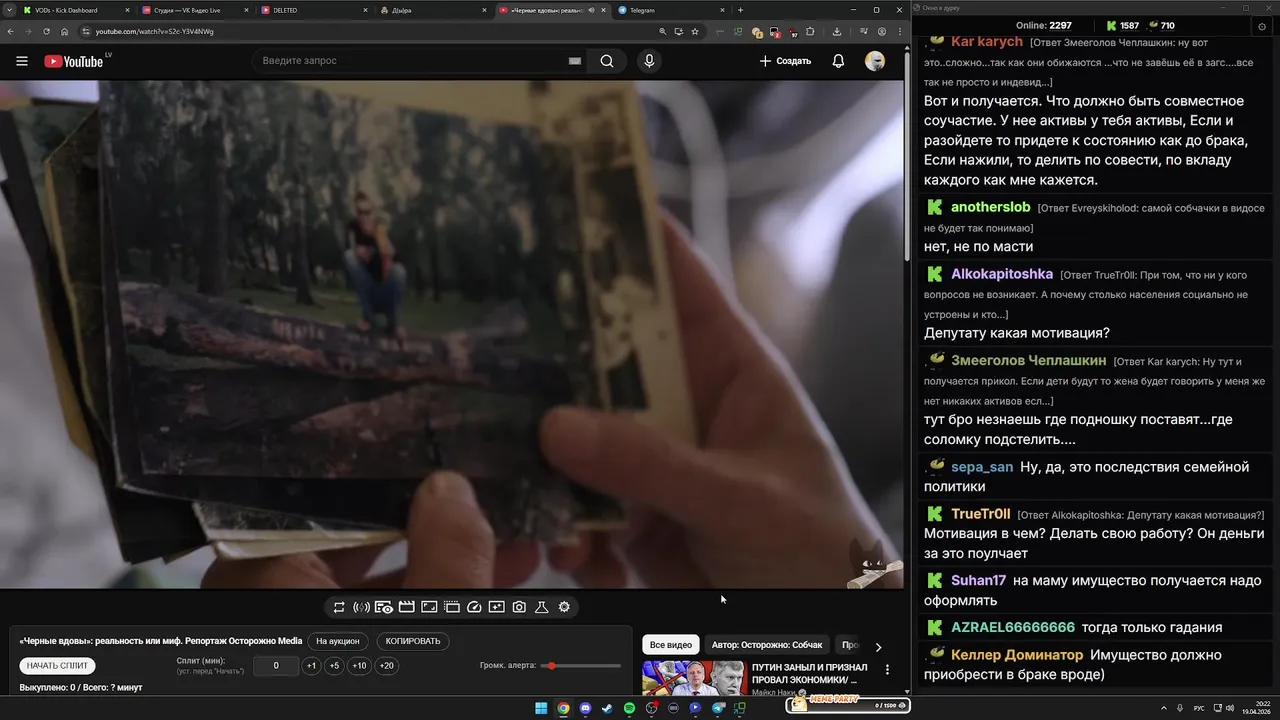Click the Создать button
This screenshot has width=1280, height=720.
click(785, 61)
